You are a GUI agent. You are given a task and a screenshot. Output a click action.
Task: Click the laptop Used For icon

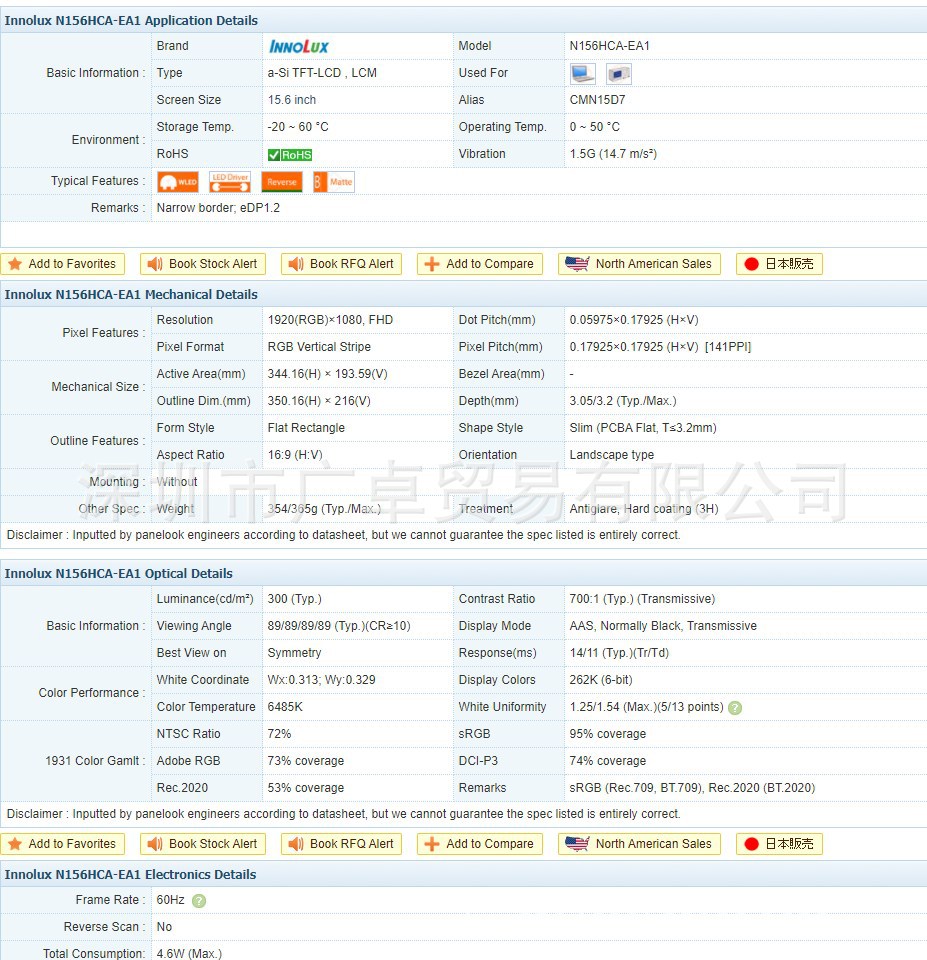(582, 73)
